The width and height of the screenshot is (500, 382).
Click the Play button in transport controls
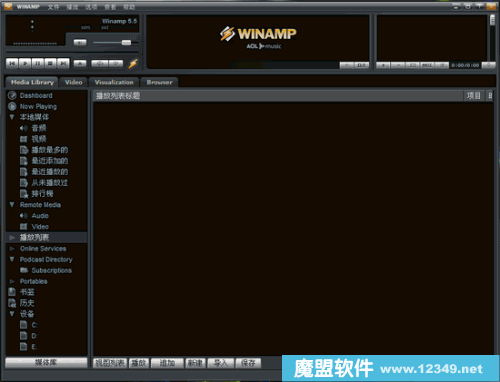25,63
